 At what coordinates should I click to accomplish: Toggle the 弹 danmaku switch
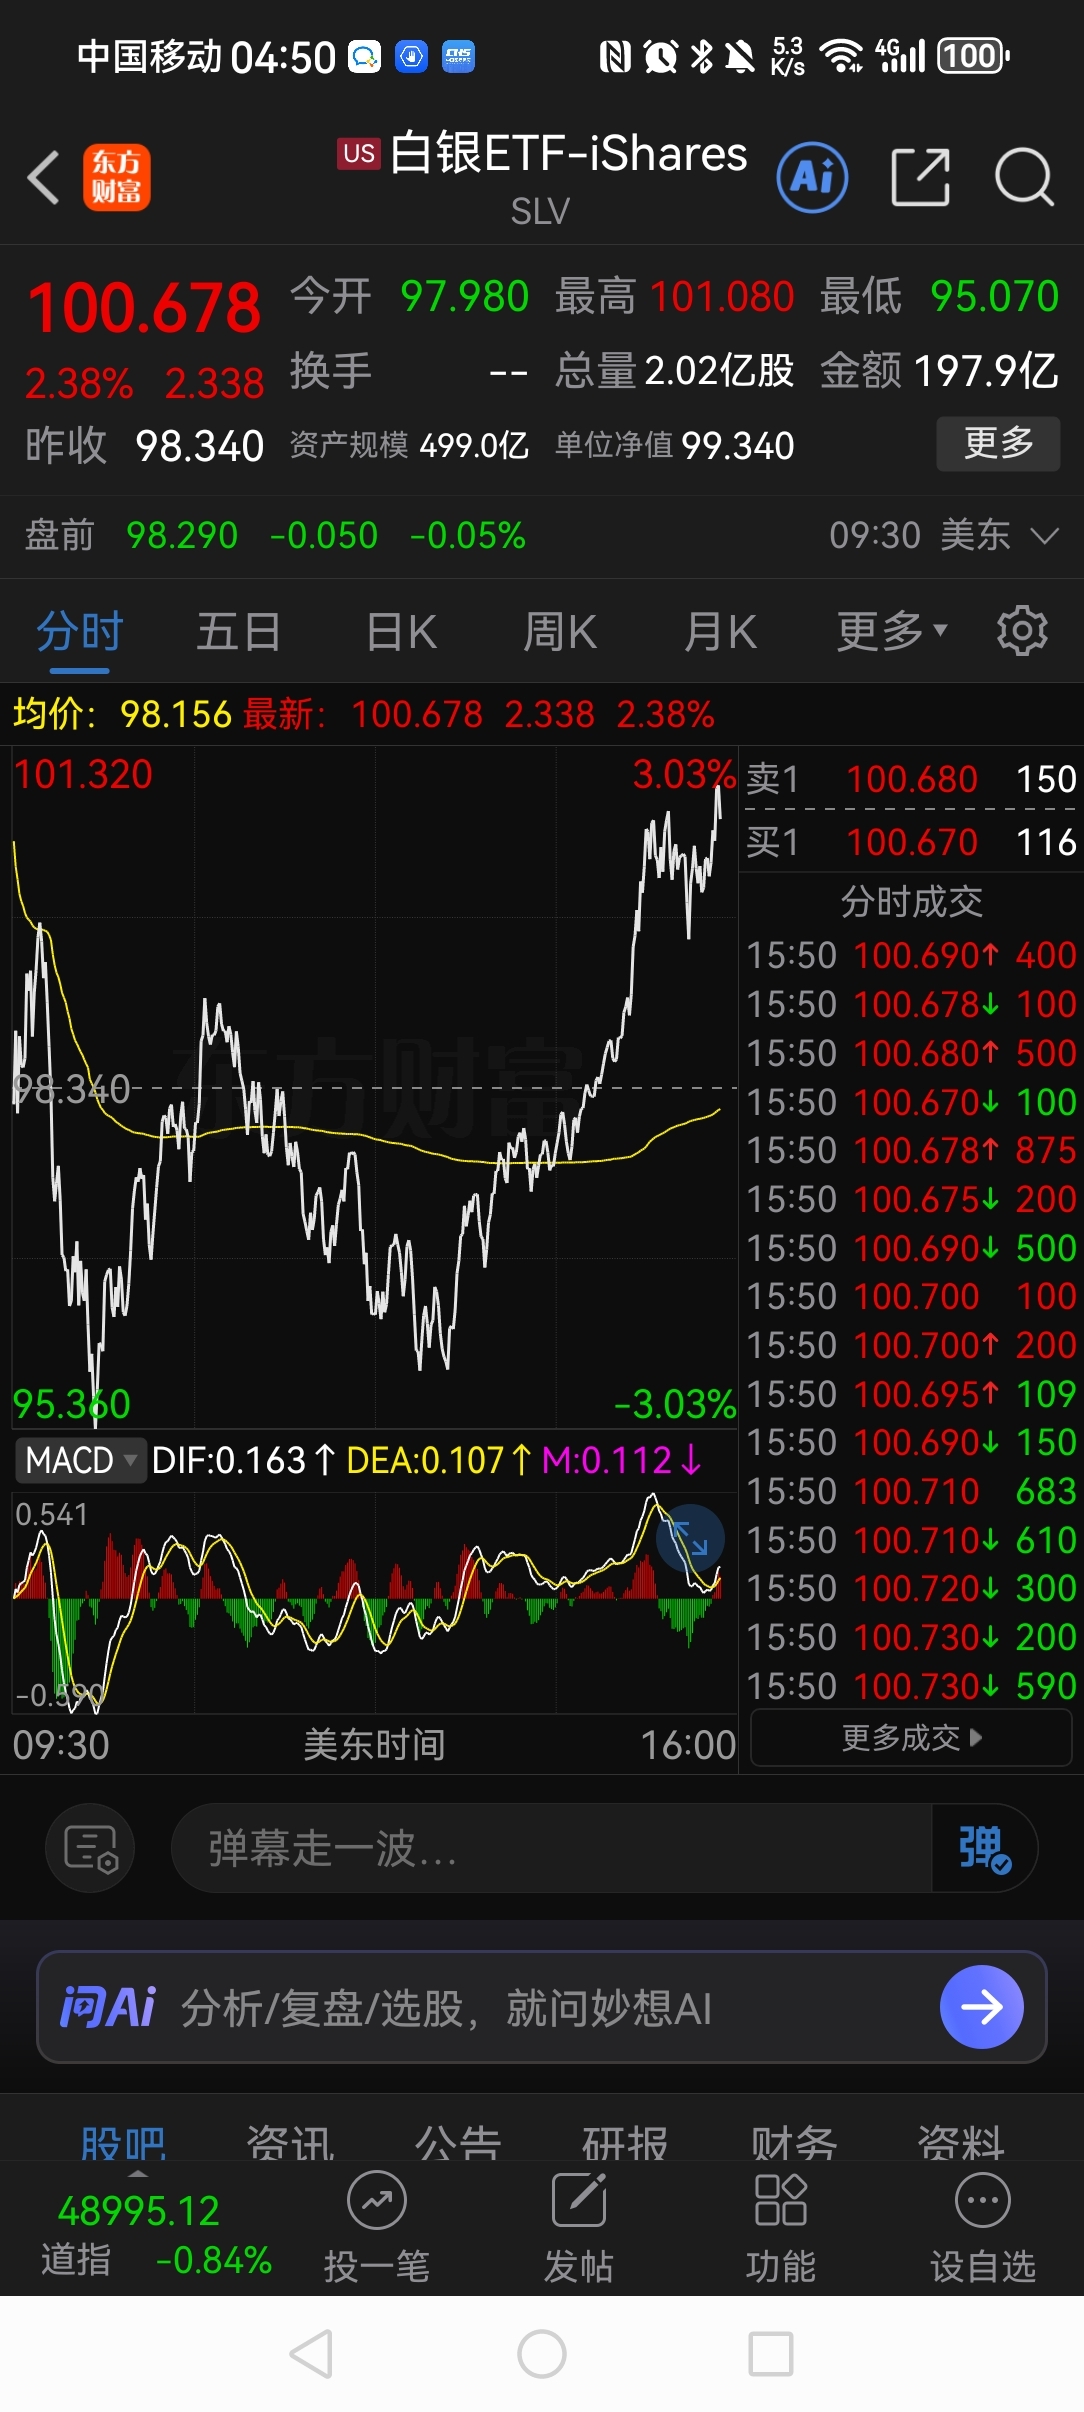tap(985, 1848)
